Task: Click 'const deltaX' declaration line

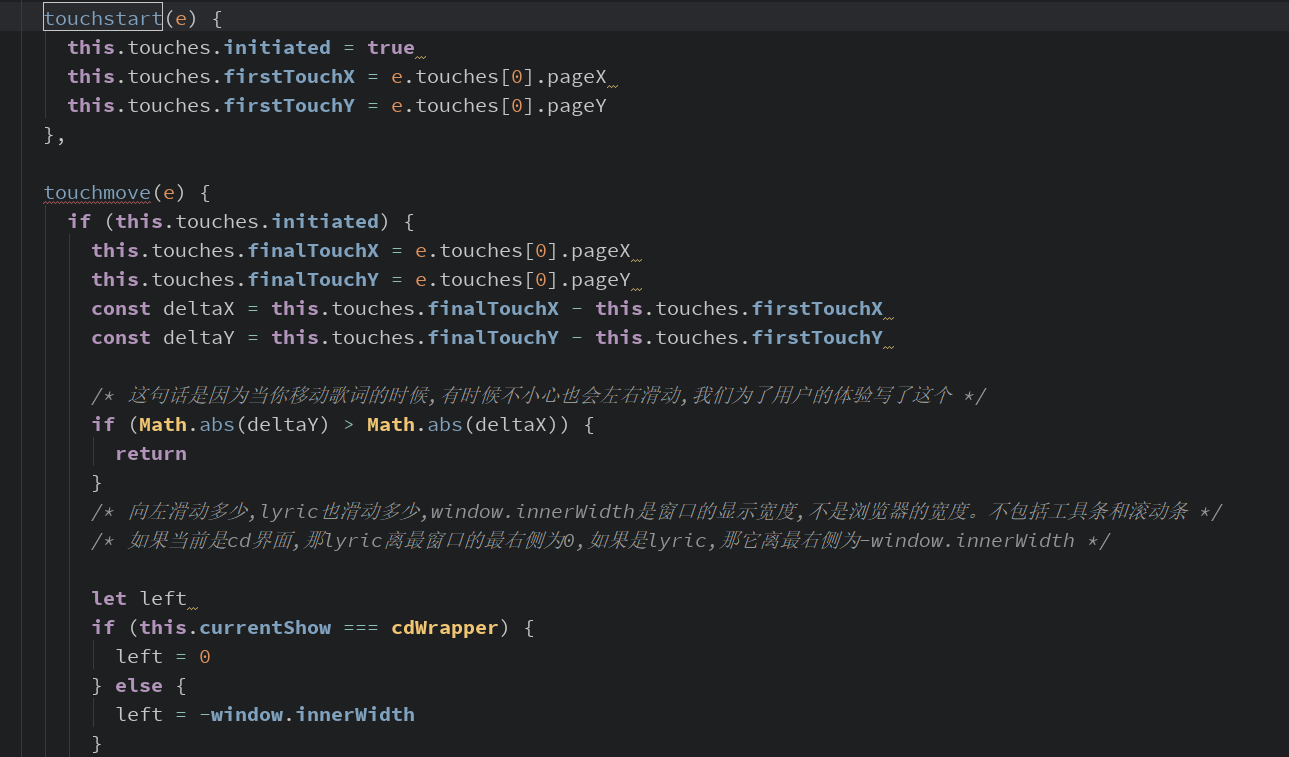Action: pyautogui.click(x=487, y=308)
